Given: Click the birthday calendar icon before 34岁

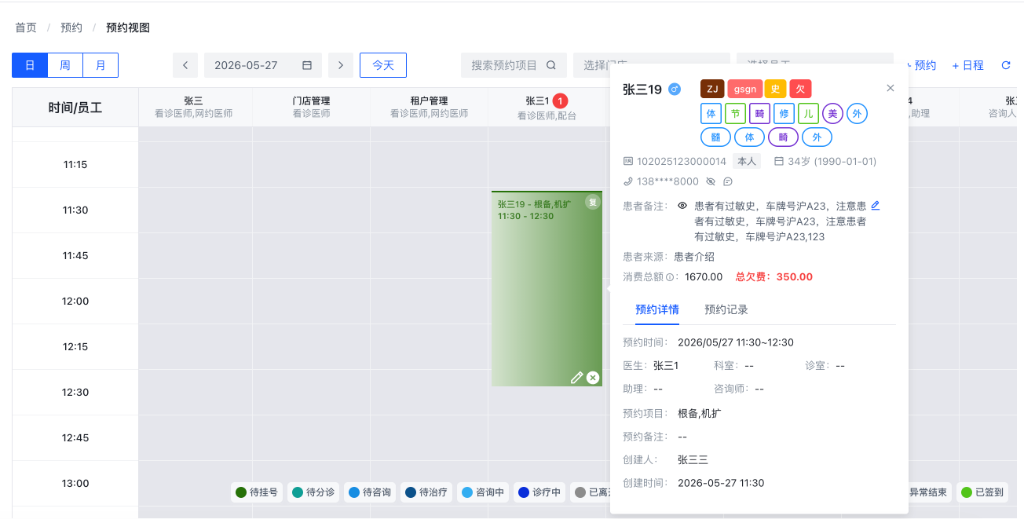Looking at the screenshot, I should click(778, 161).
